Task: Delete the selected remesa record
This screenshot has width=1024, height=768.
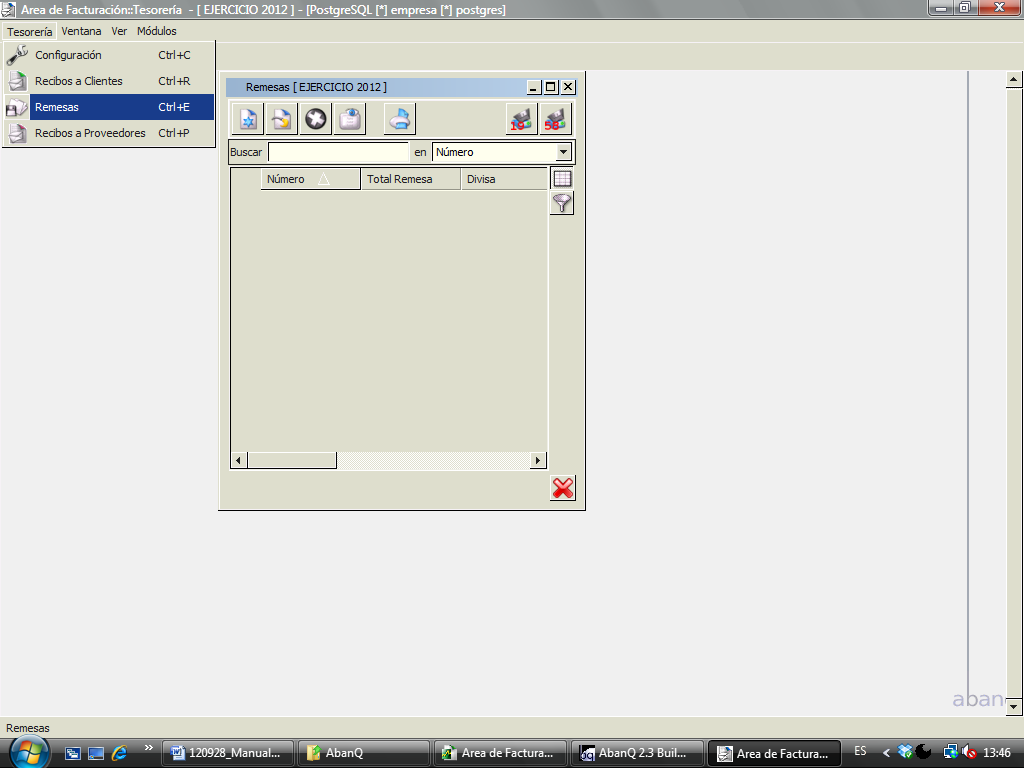Action: (316, 119)
